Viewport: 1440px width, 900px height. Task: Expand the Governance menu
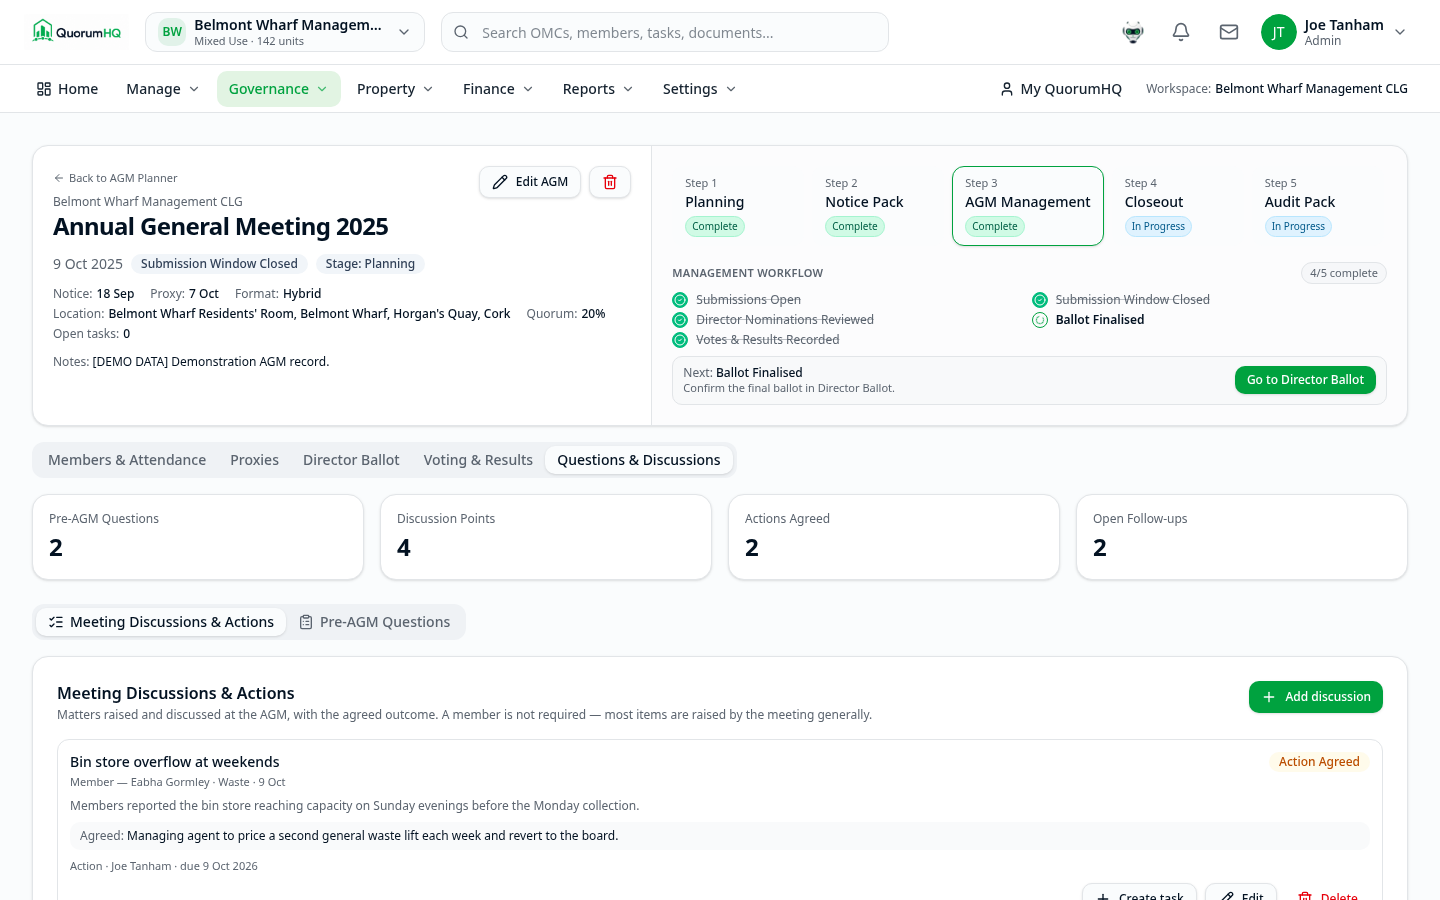[x=279, y=89]
